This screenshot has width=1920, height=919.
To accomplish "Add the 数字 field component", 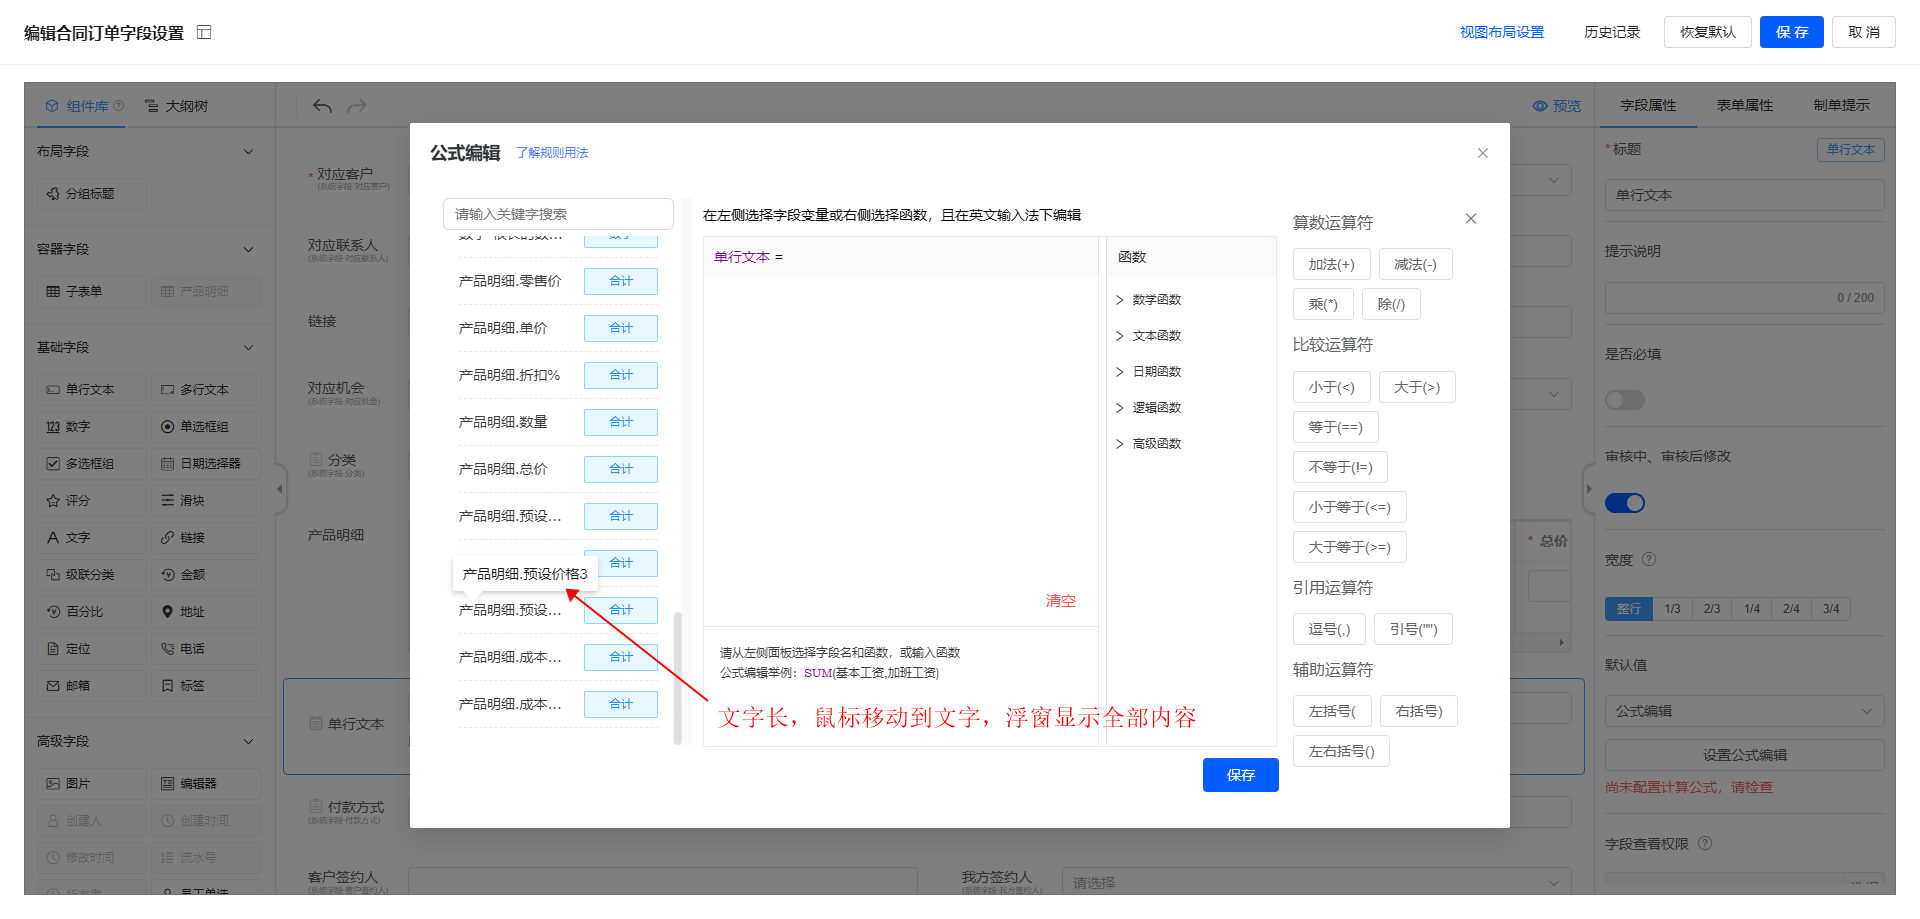I will (91, 426).
